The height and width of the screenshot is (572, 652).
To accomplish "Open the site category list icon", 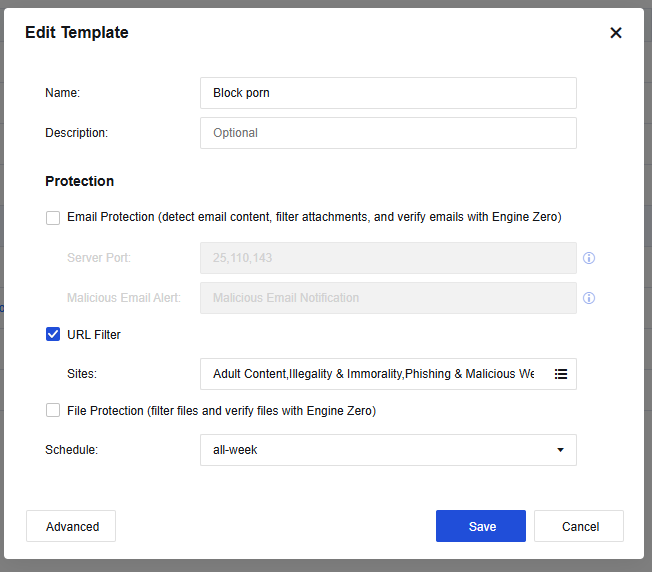I will (561, 374).
